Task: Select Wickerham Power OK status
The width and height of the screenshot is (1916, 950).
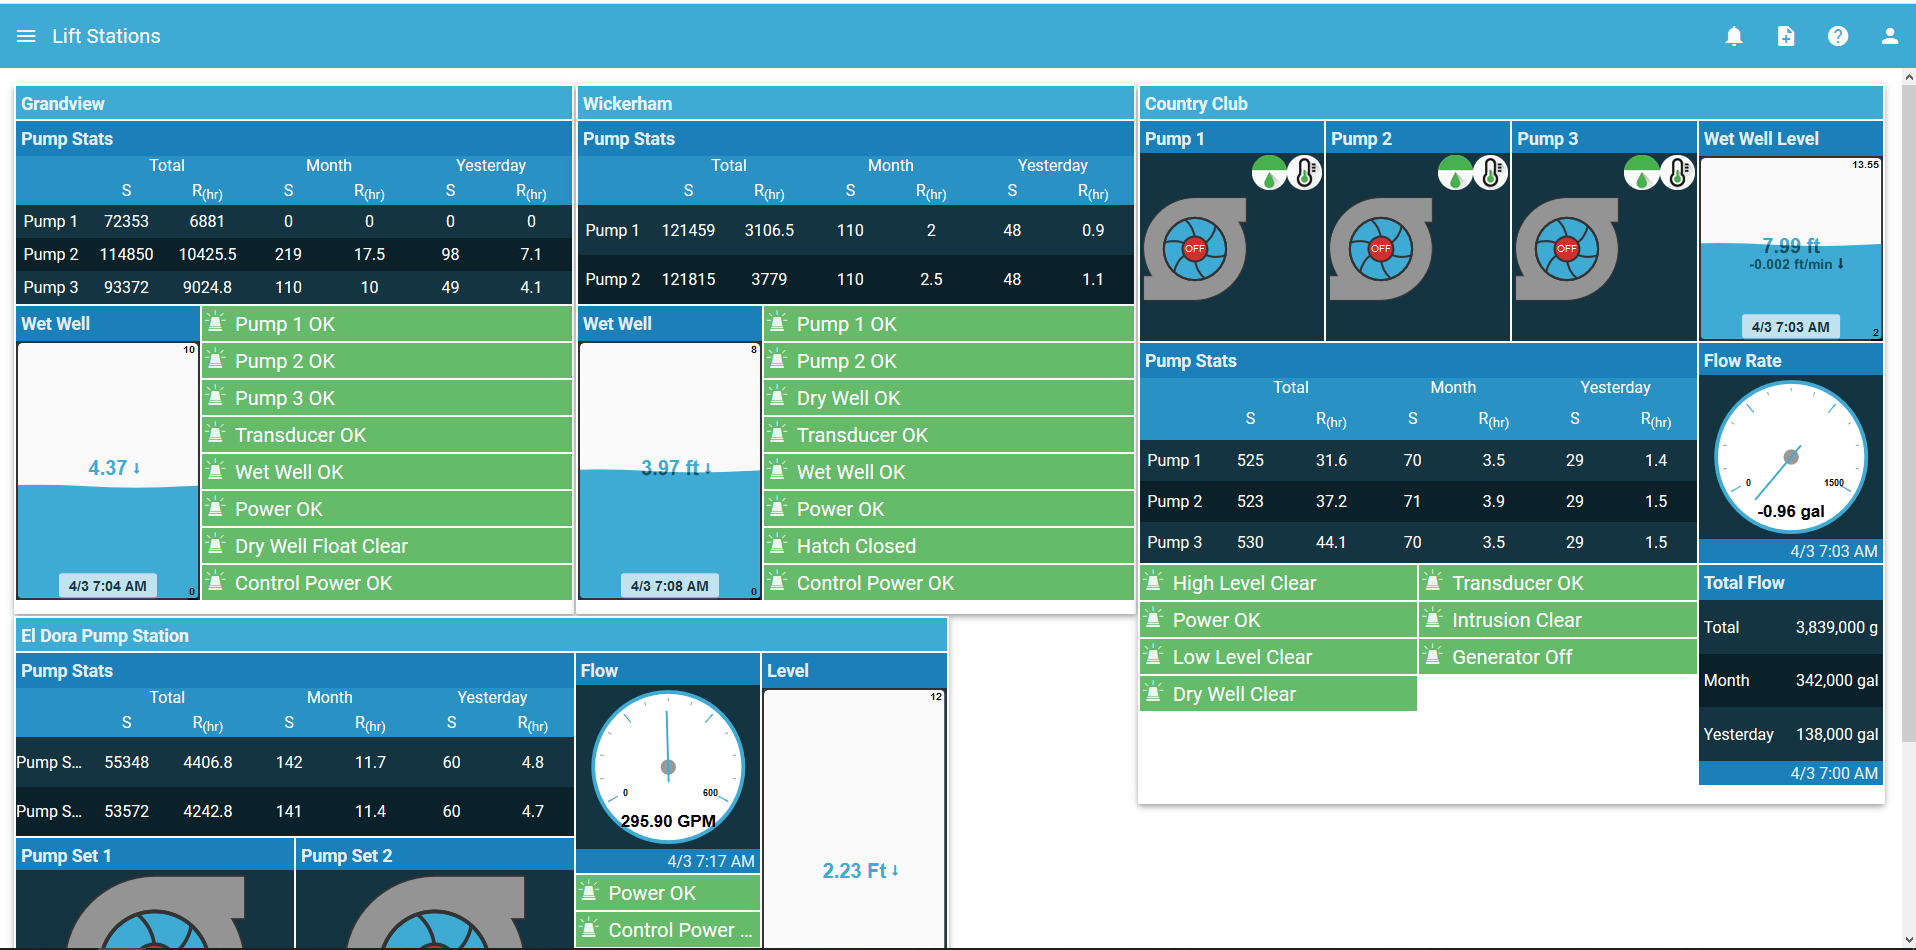Action: 949,509
